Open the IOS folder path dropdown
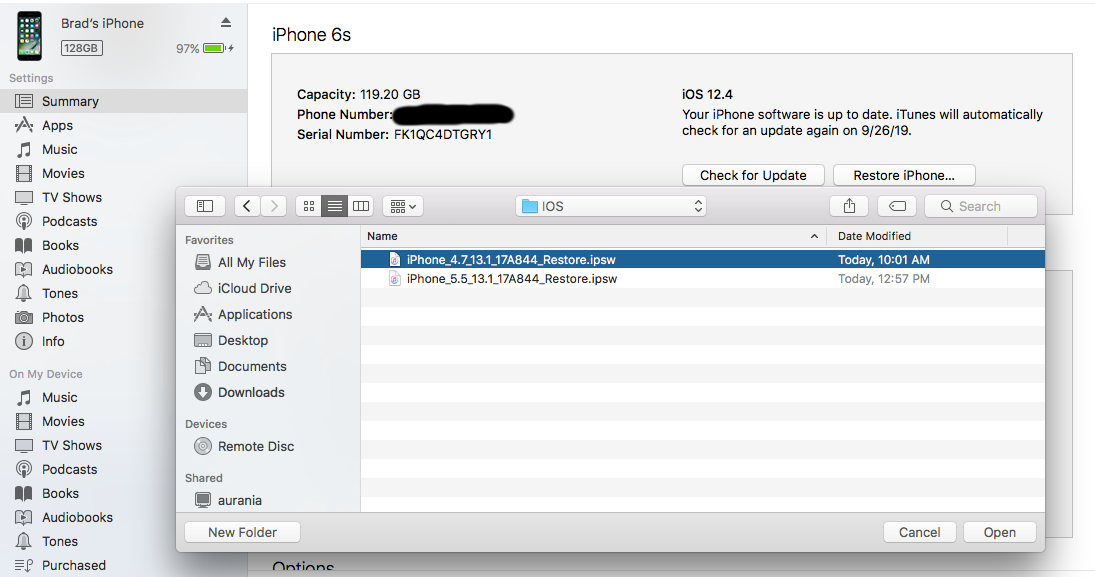1095x577 pixels. point(611,206)
